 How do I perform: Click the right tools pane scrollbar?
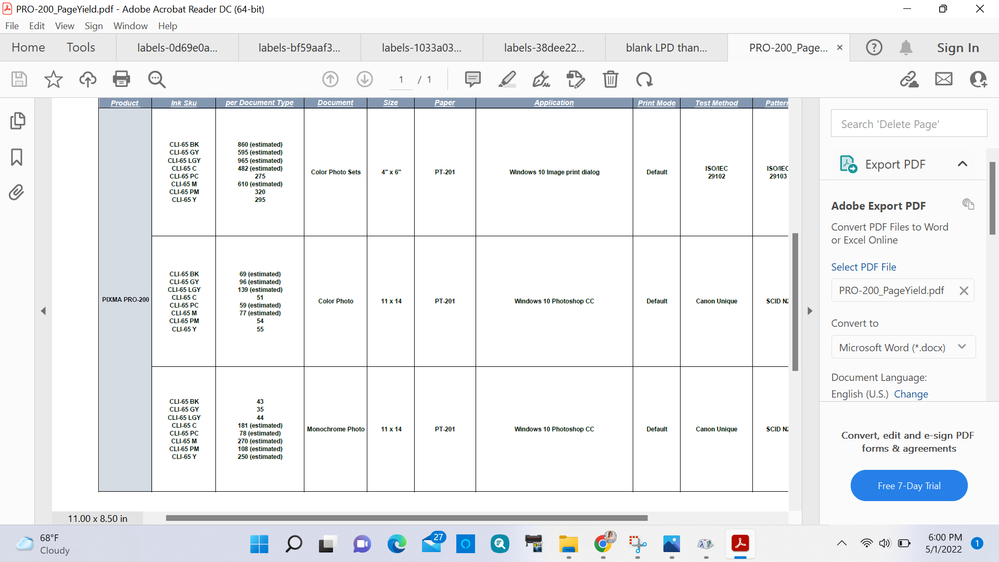pyautogui.click(x=993, y=198)
